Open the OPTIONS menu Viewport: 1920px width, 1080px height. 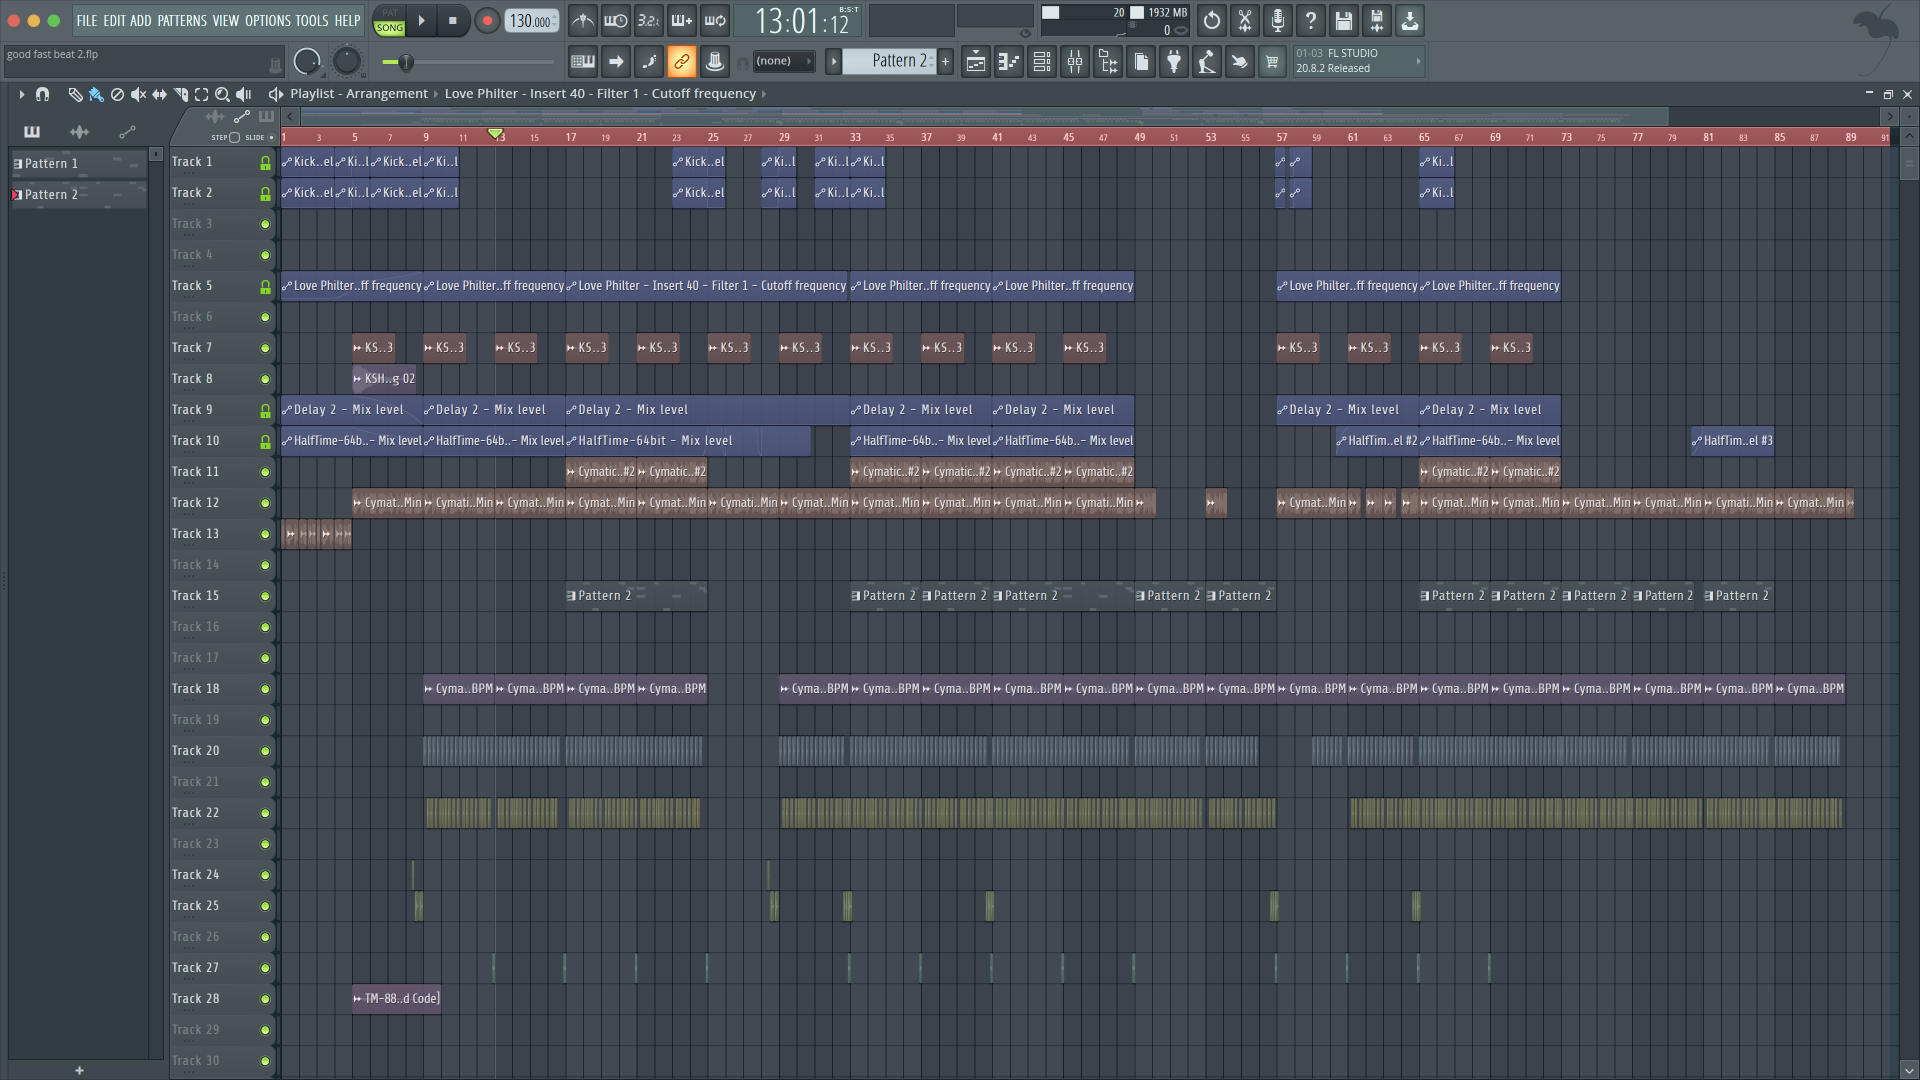pos(268,20)
